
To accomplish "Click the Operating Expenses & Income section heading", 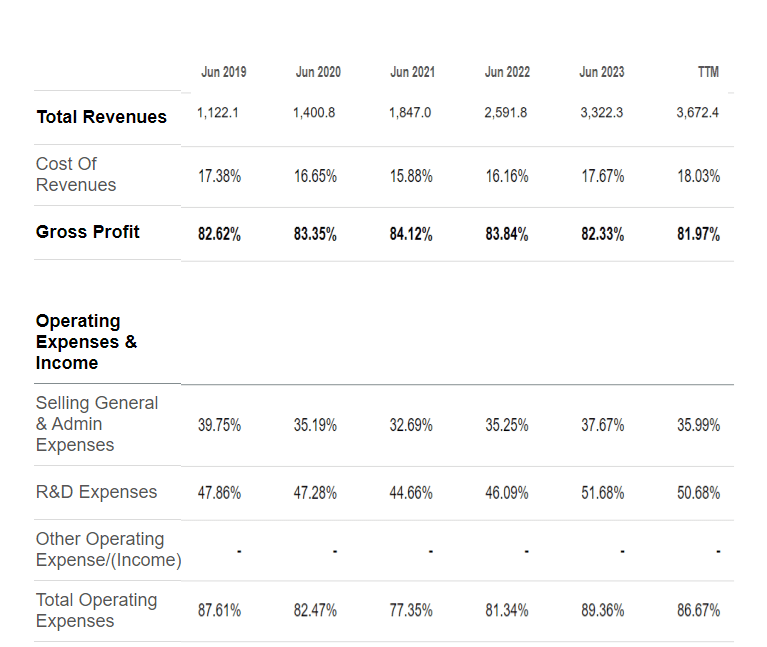I will pos(86,342).
